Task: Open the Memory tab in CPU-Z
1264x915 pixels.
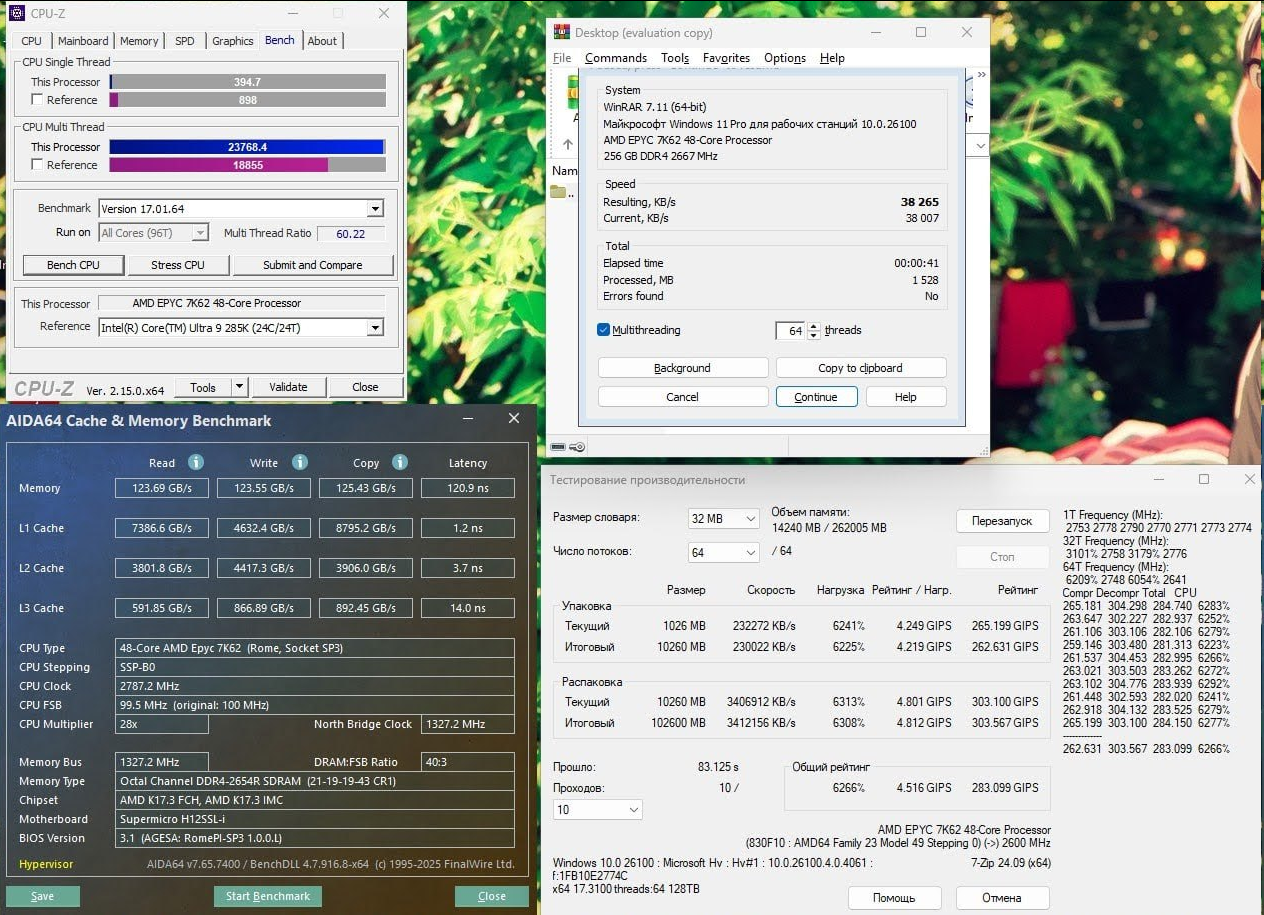Action: [x=139, y=41]
